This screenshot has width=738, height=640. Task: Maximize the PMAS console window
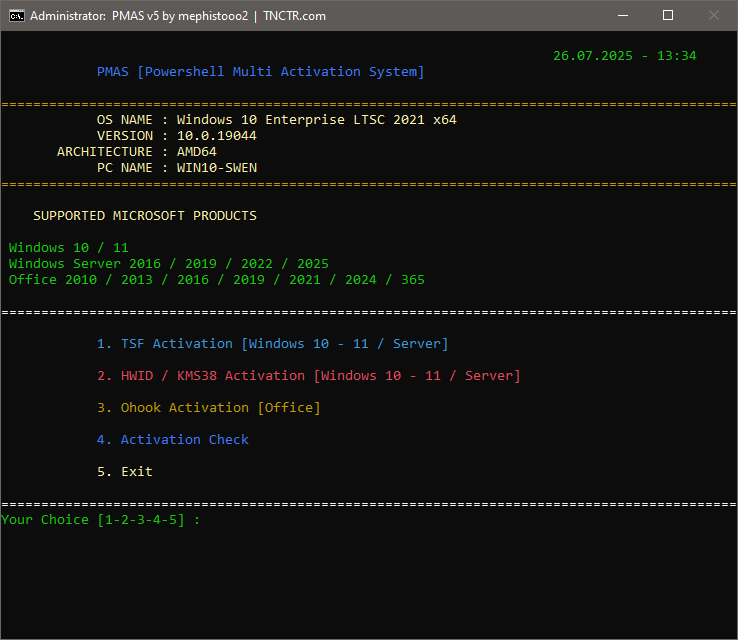(667, 16)
